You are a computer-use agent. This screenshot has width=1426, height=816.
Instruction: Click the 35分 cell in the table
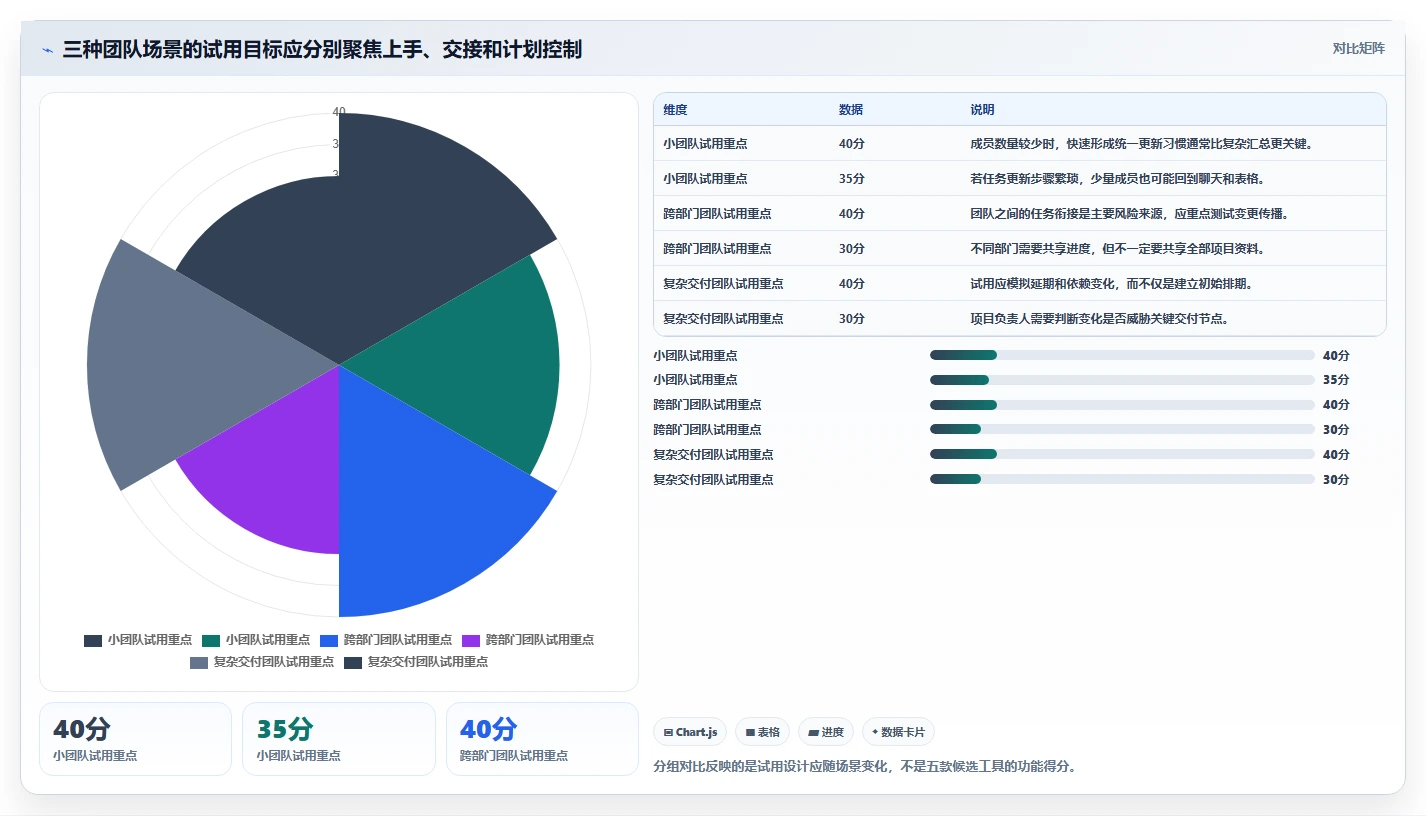pyautogui.click(x=852, y=179)
